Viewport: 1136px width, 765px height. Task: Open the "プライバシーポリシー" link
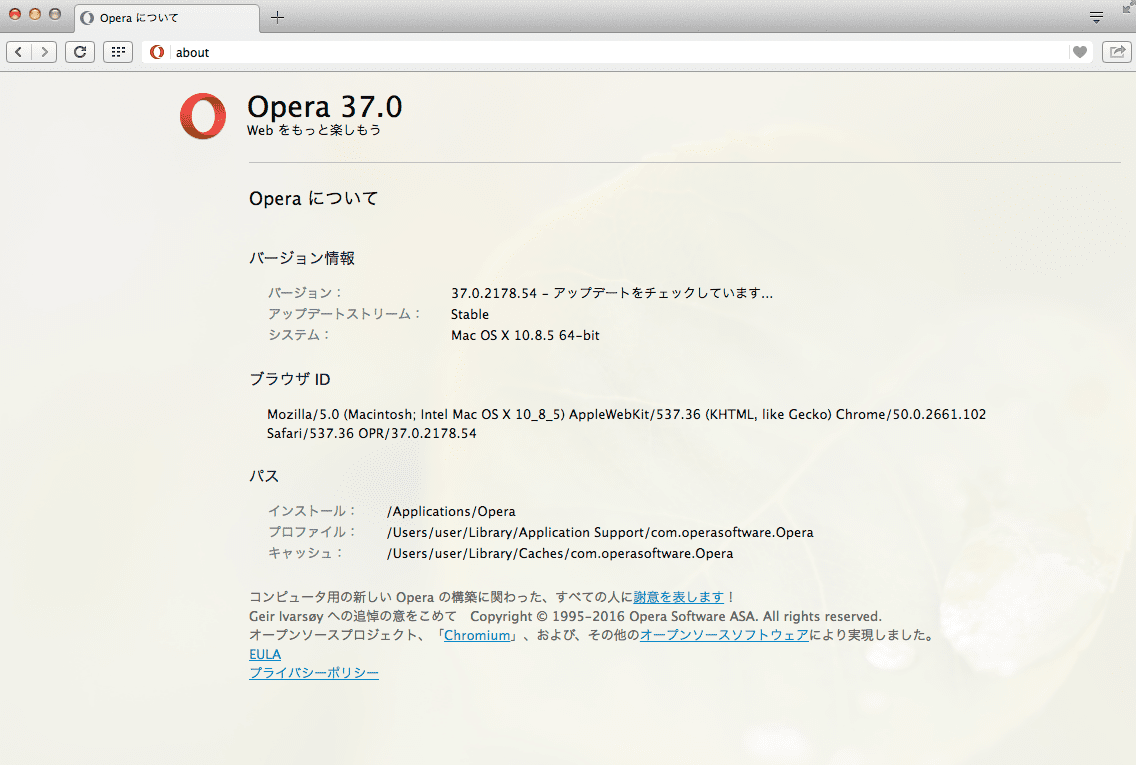click(314, 673)
